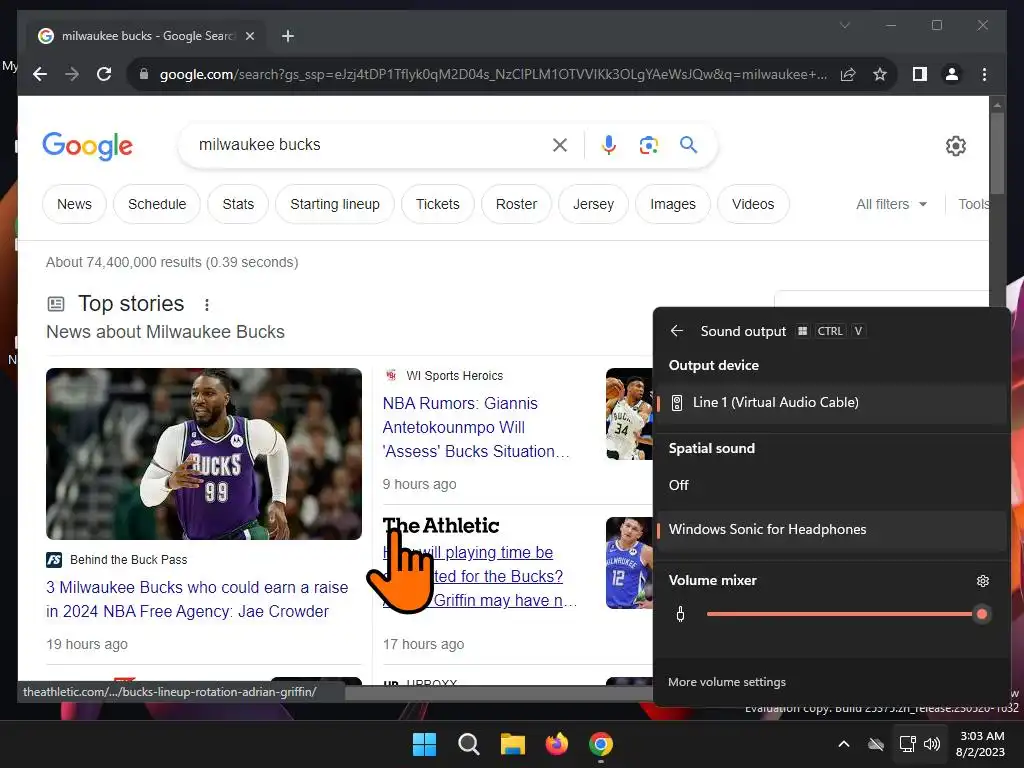1024x768 pixels.
Task: Open a new Chrome tab
Action: pos(287,36)
